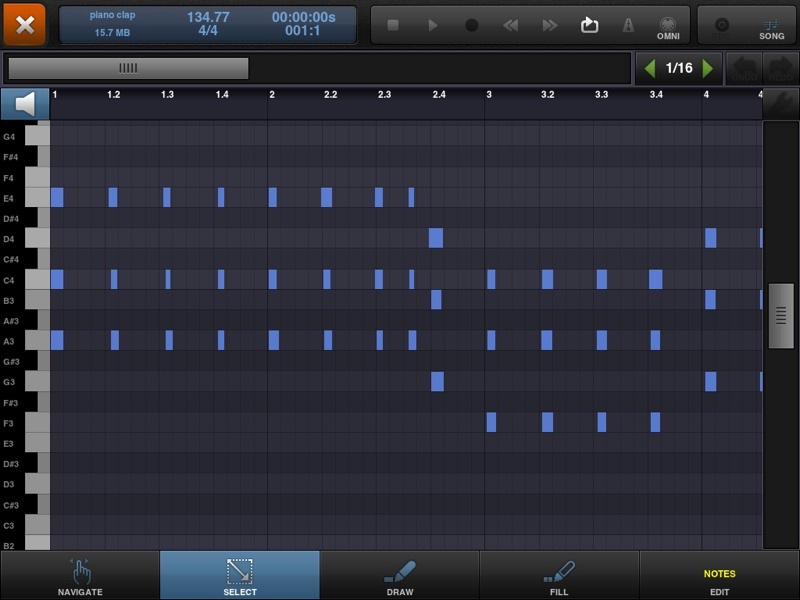This screenshot has width=800, height=600.
Task: Click the vertical scrollbar handle
Action: [x=781, y=315]
